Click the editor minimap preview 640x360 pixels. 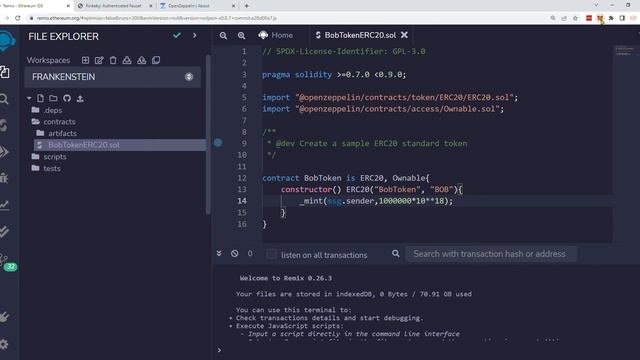coord(623,51)
